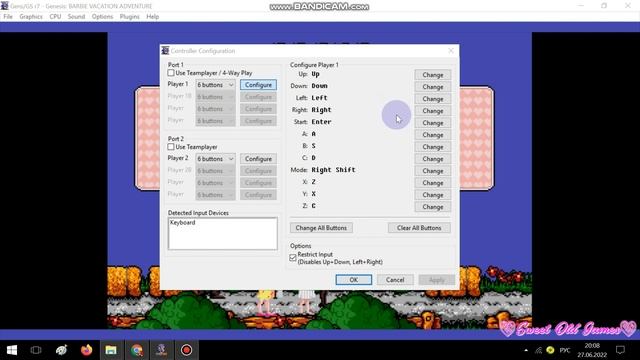Change the Start key binding

click(433, 123)
